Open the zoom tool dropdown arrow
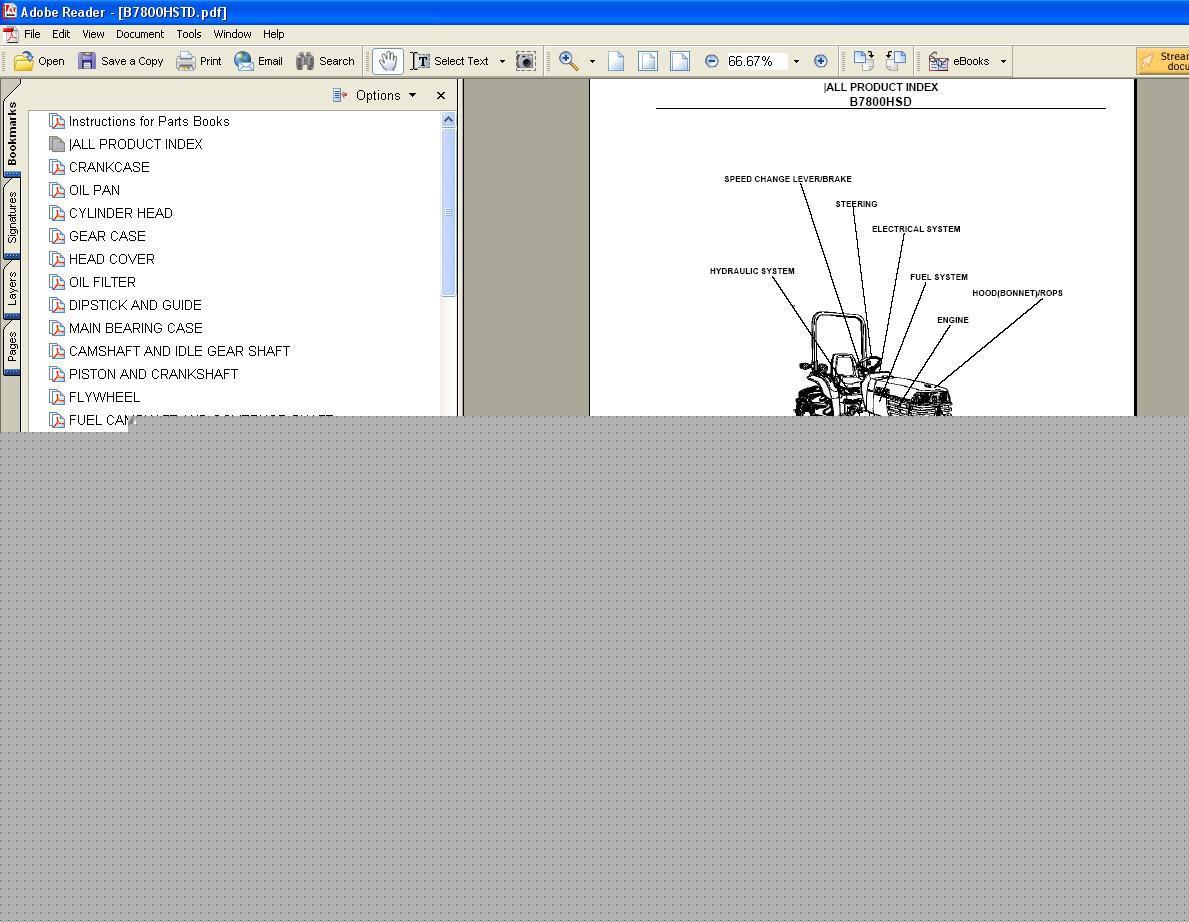Viewport: 1189px width, 922px height. point(592,61)
